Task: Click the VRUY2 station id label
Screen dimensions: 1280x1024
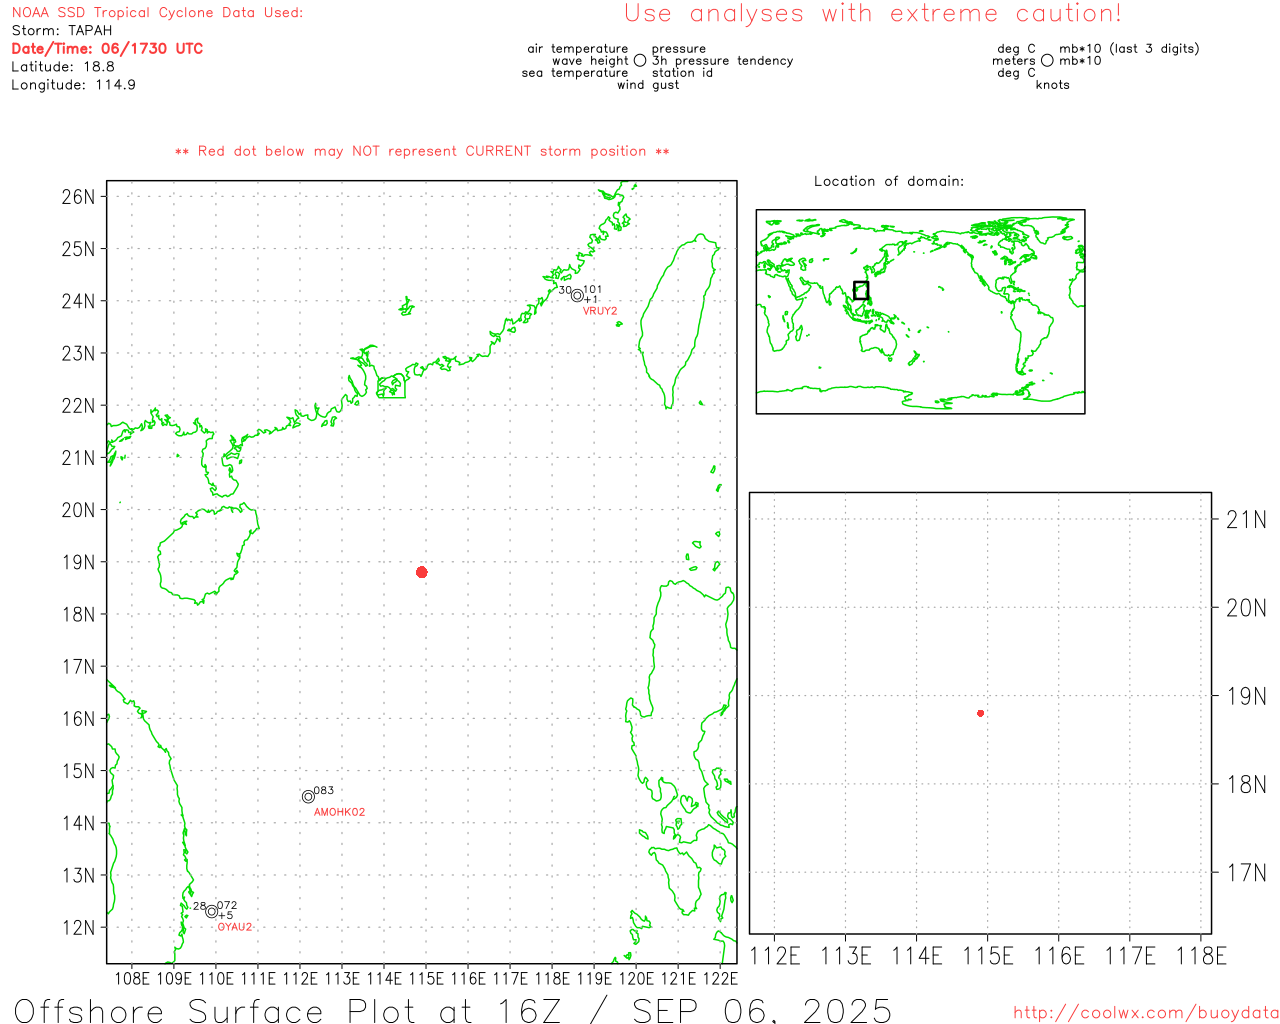Action: [600, 311]
